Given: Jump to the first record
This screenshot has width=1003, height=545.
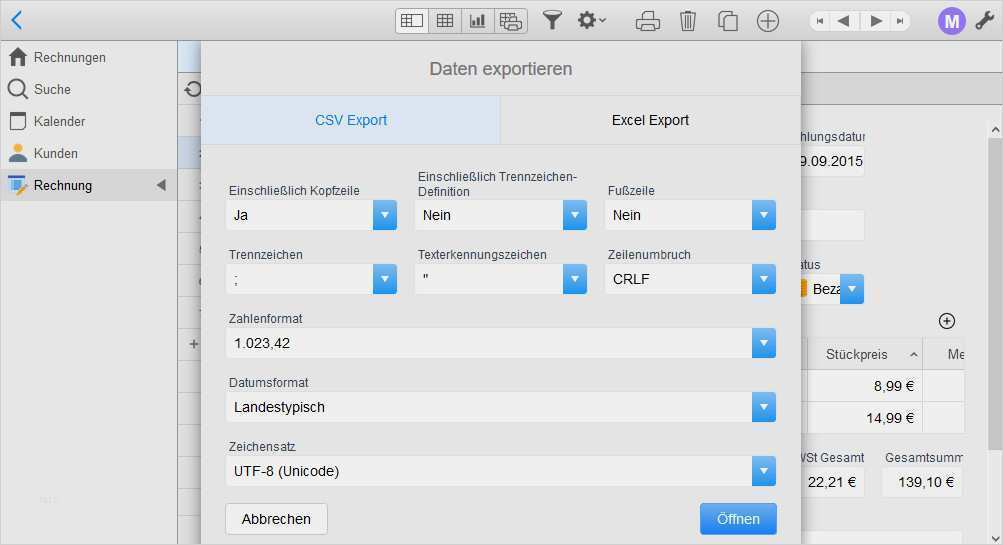Looking at the screenshot, I should click(x=820, y=21).
